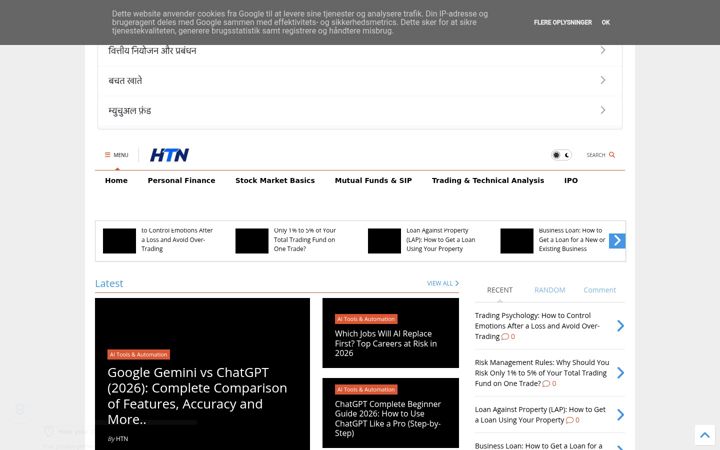Select the Comment tab
720x450 pixels.
[600, 290]
